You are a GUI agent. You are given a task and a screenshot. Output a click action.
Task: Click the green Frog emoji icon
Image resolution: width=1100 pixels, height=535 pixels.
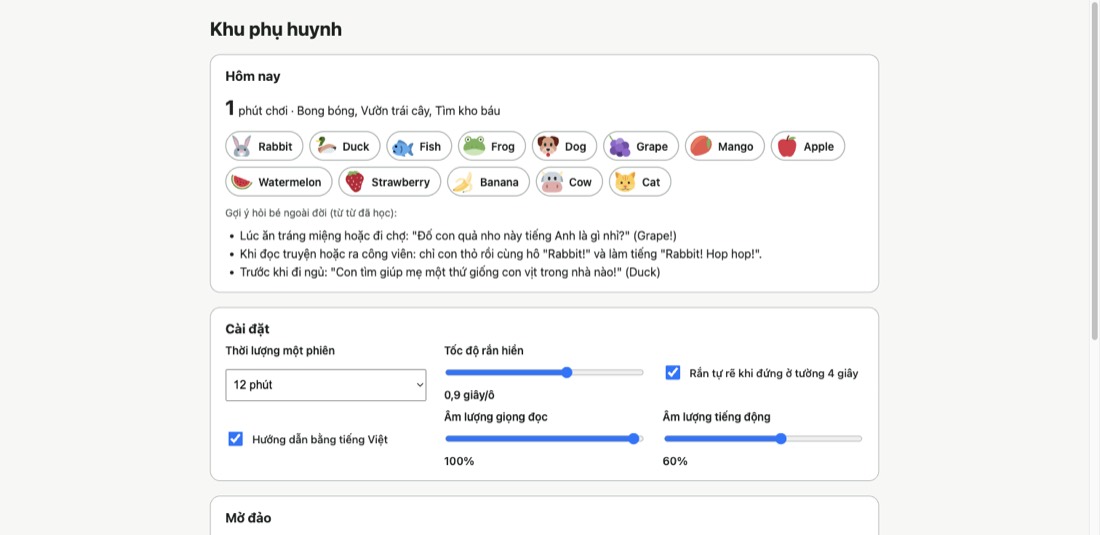[474, 147]
